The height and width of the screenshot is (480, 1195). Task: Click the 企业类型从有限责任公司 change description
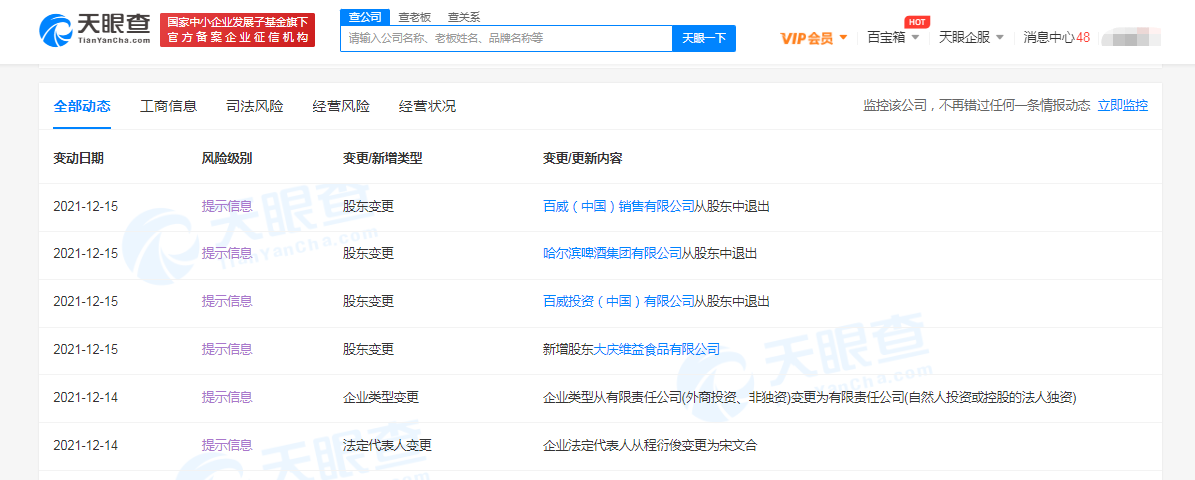[809, 397]
